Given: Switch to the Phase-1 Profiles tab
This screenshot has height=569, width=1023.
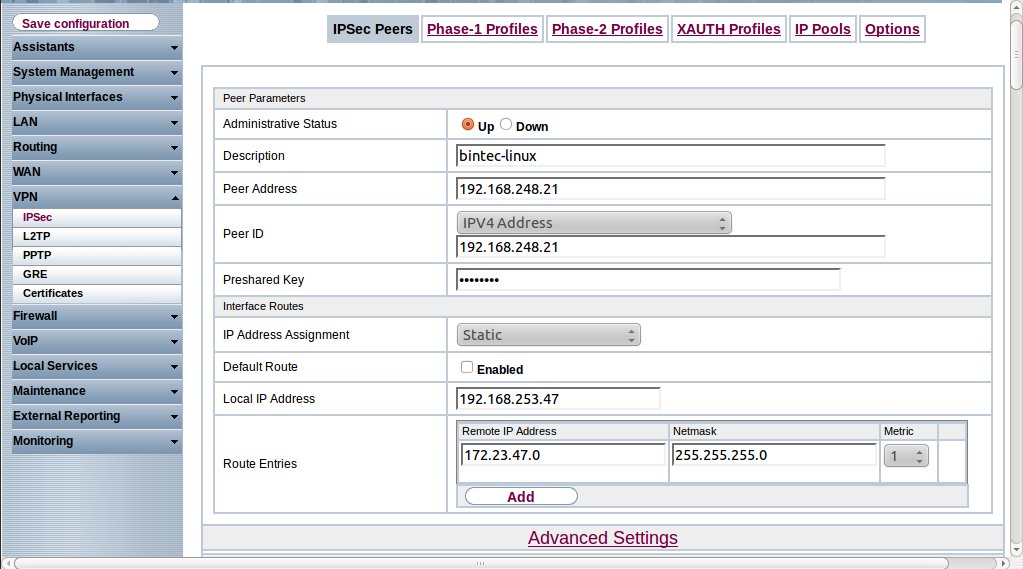Looking at the screenshot, I should pos(482,29).
